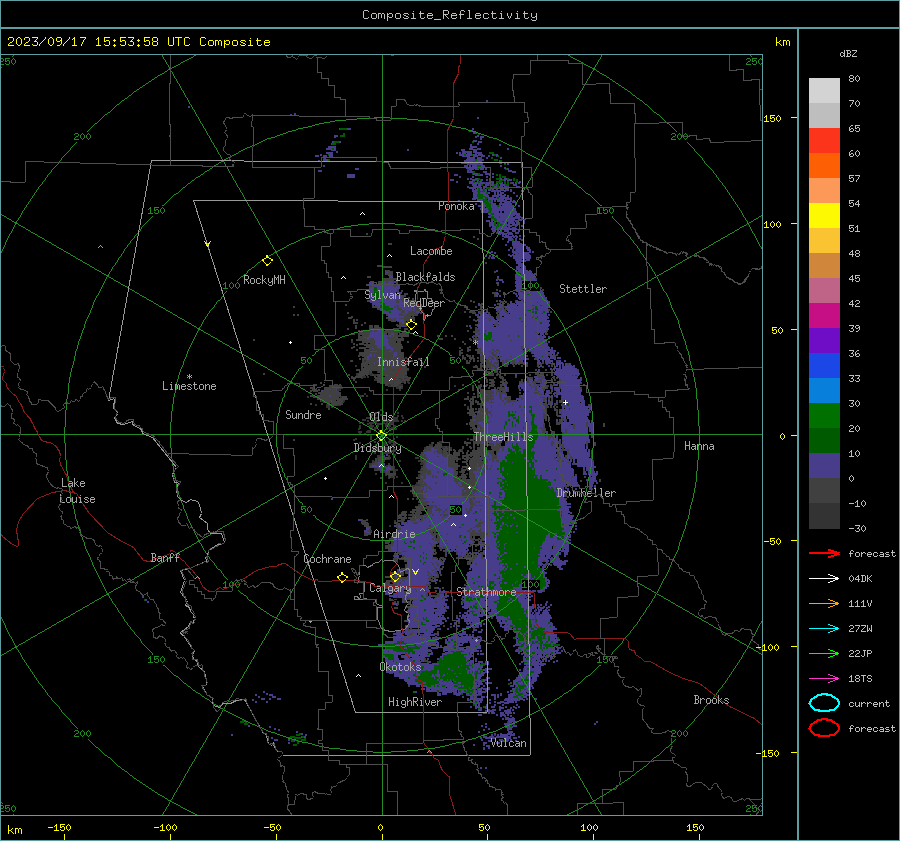
Task: Select the 30 dBZ blue color swatch
Action: 824,390
